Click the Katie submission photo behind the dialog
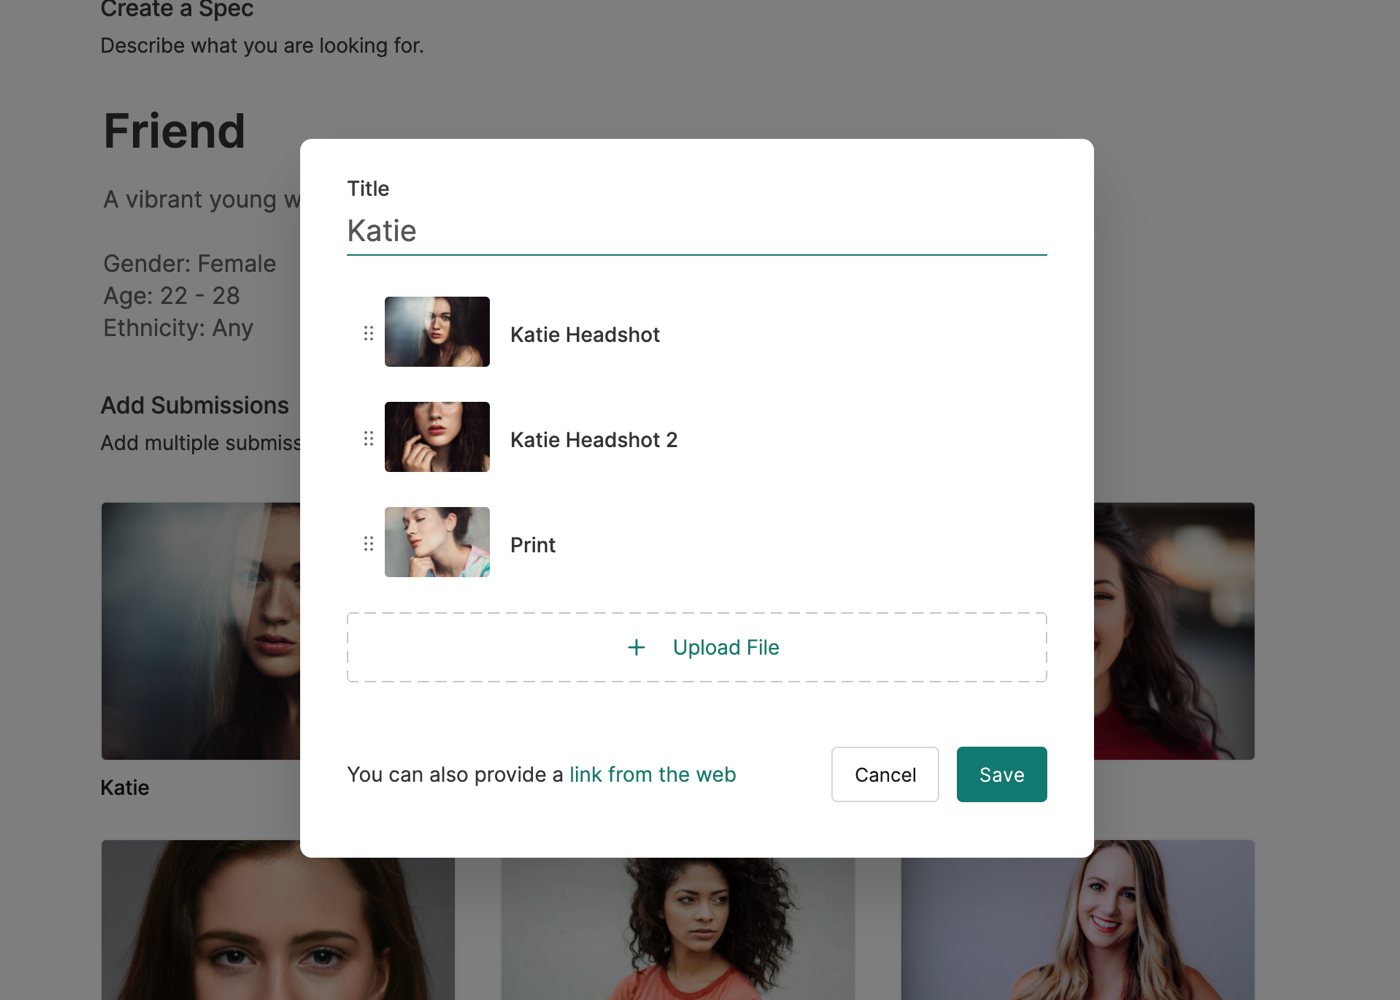The height and width of the screenshot is (1000, 1400). [x=200, y=630]
